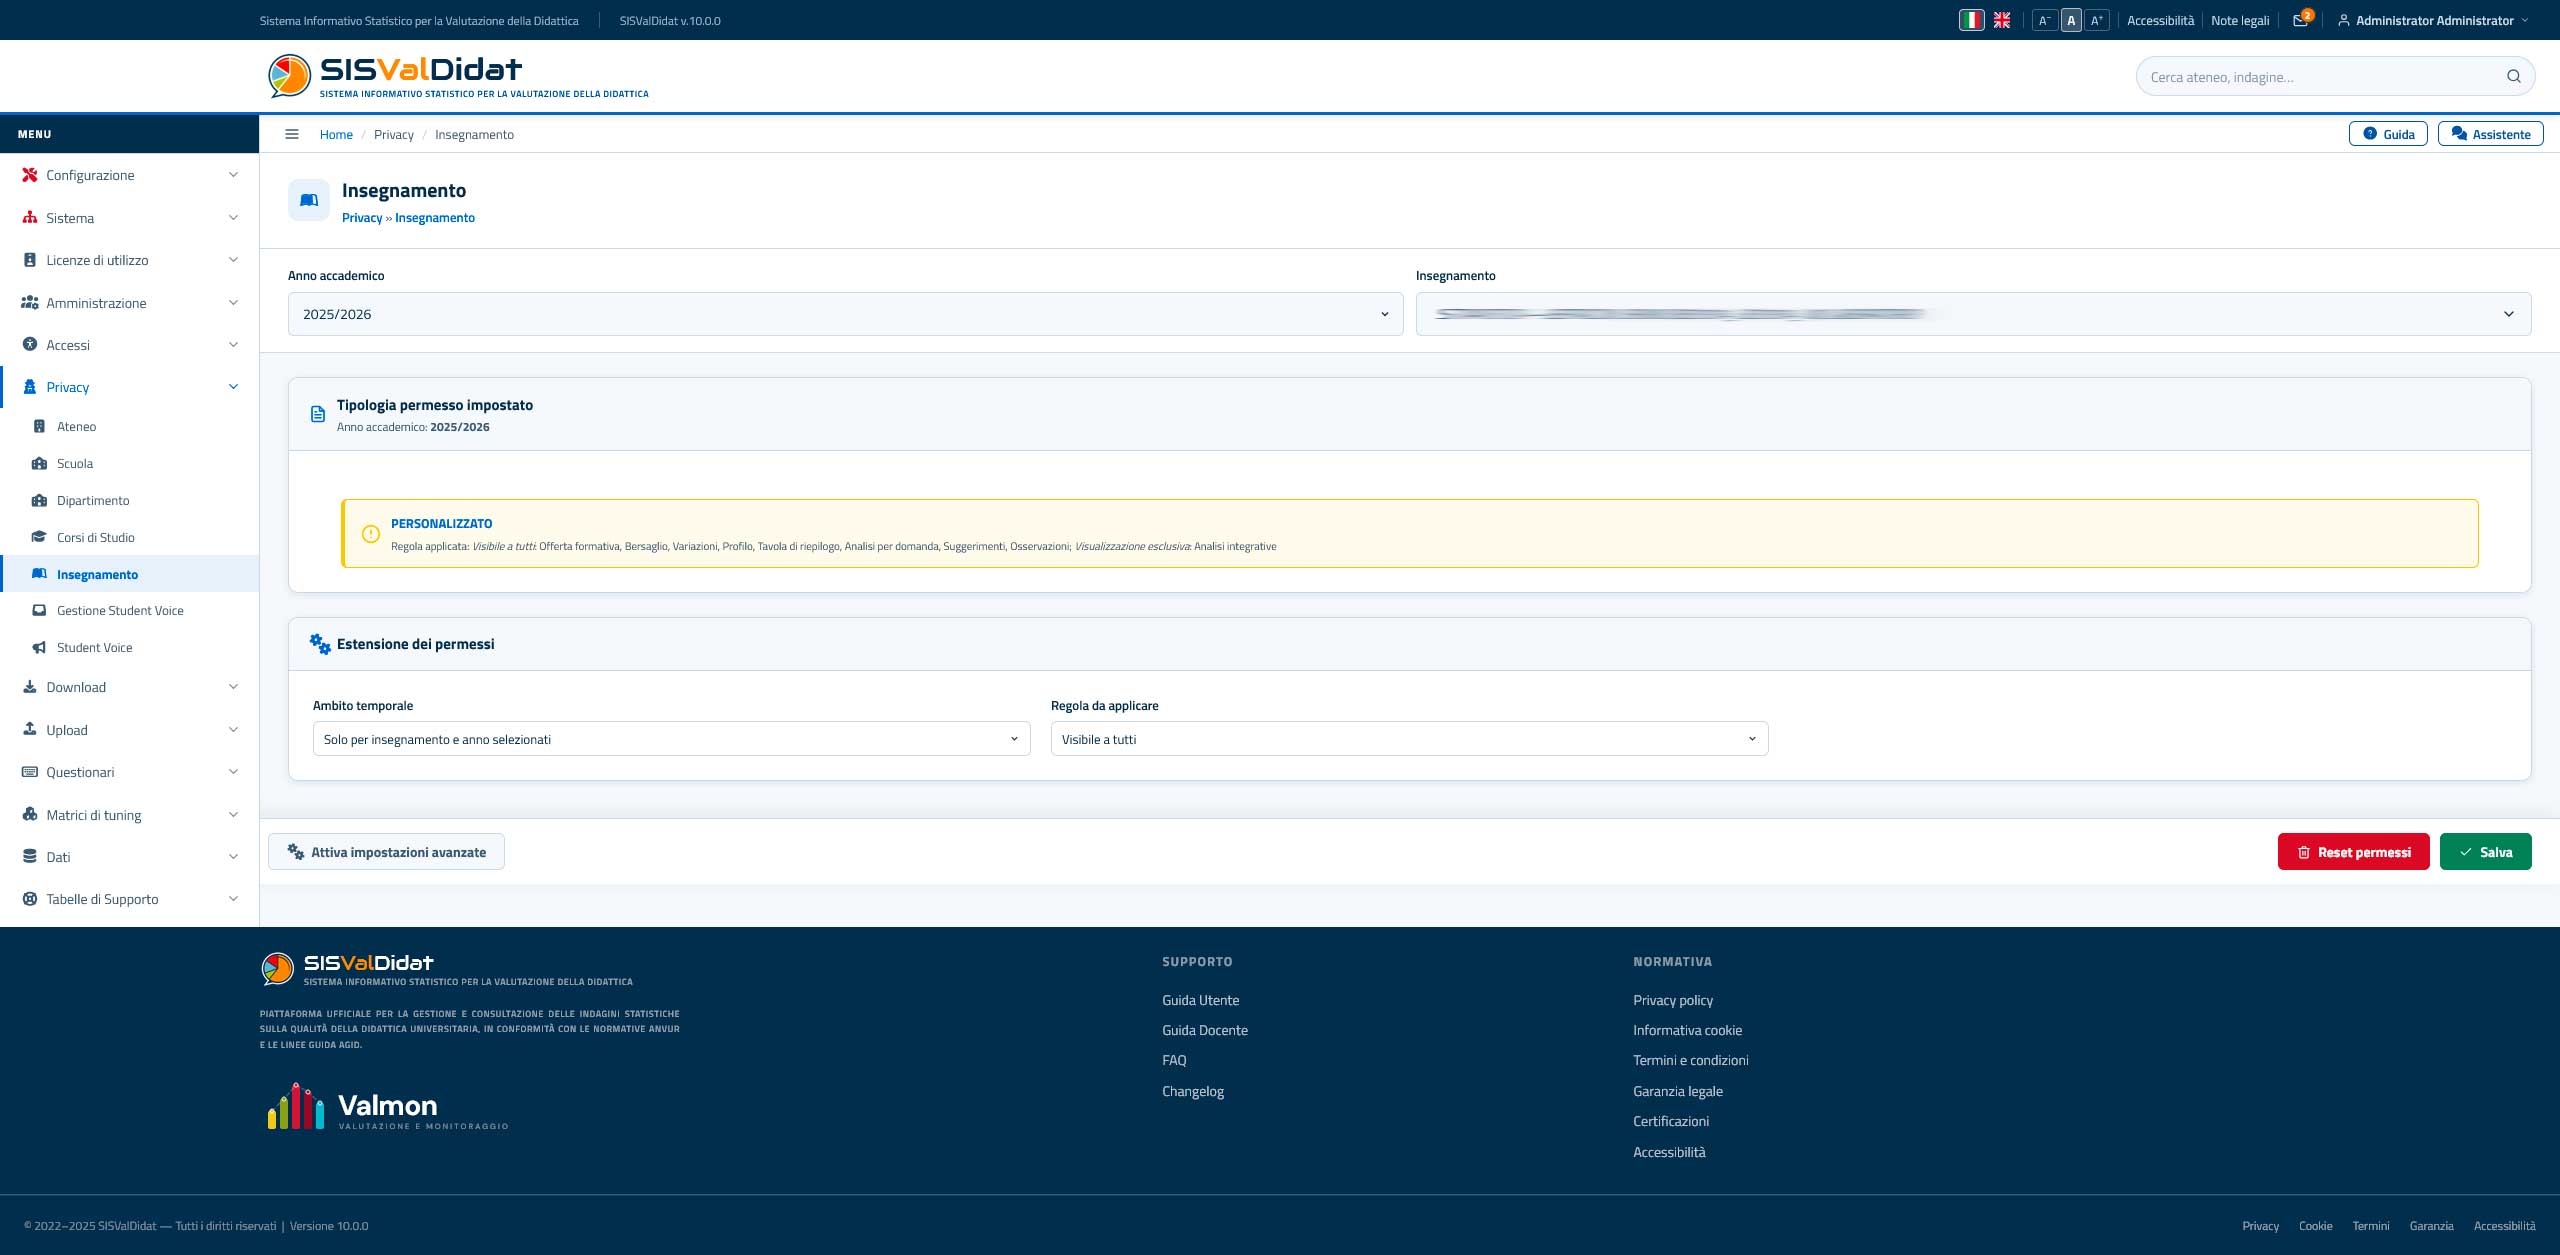Viewport: 2560px width, 1255px height.
Task: Click Attiva impostazioni avanzate button
Action: tap(386, 852)
